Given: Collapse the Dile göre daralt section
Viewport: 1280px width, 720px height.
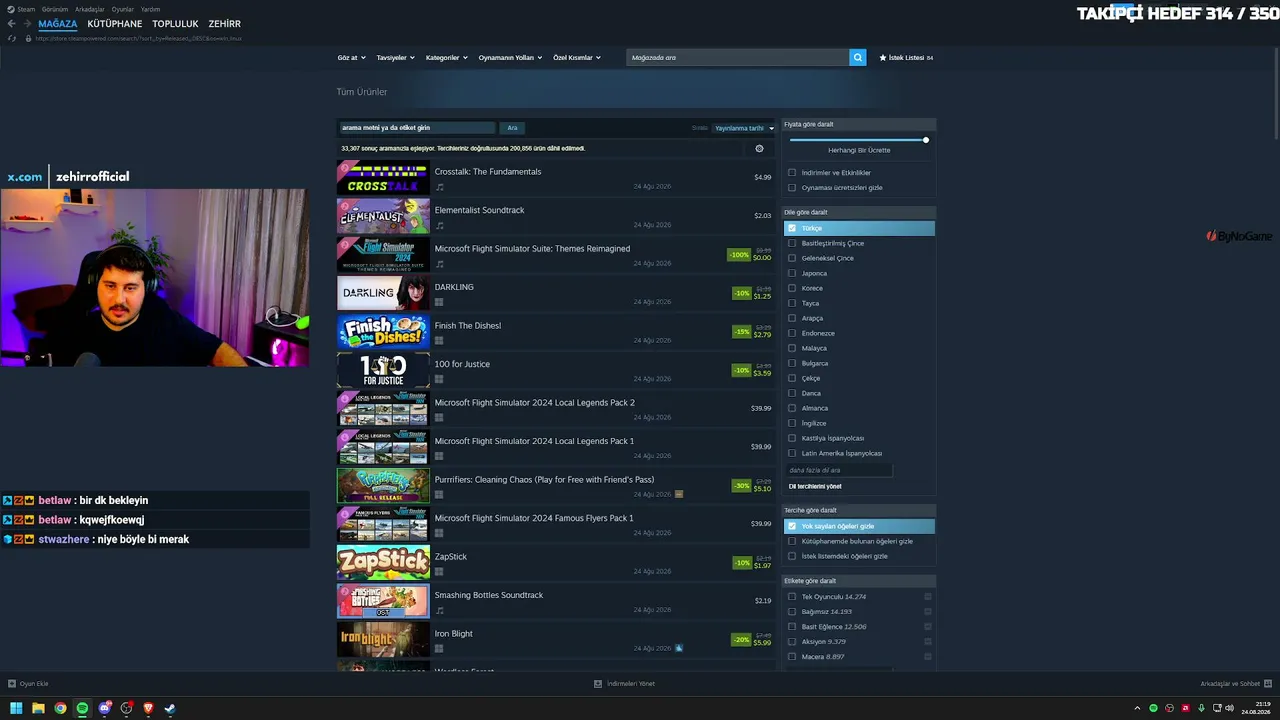Looking at the screenshot, I should 859,212.
